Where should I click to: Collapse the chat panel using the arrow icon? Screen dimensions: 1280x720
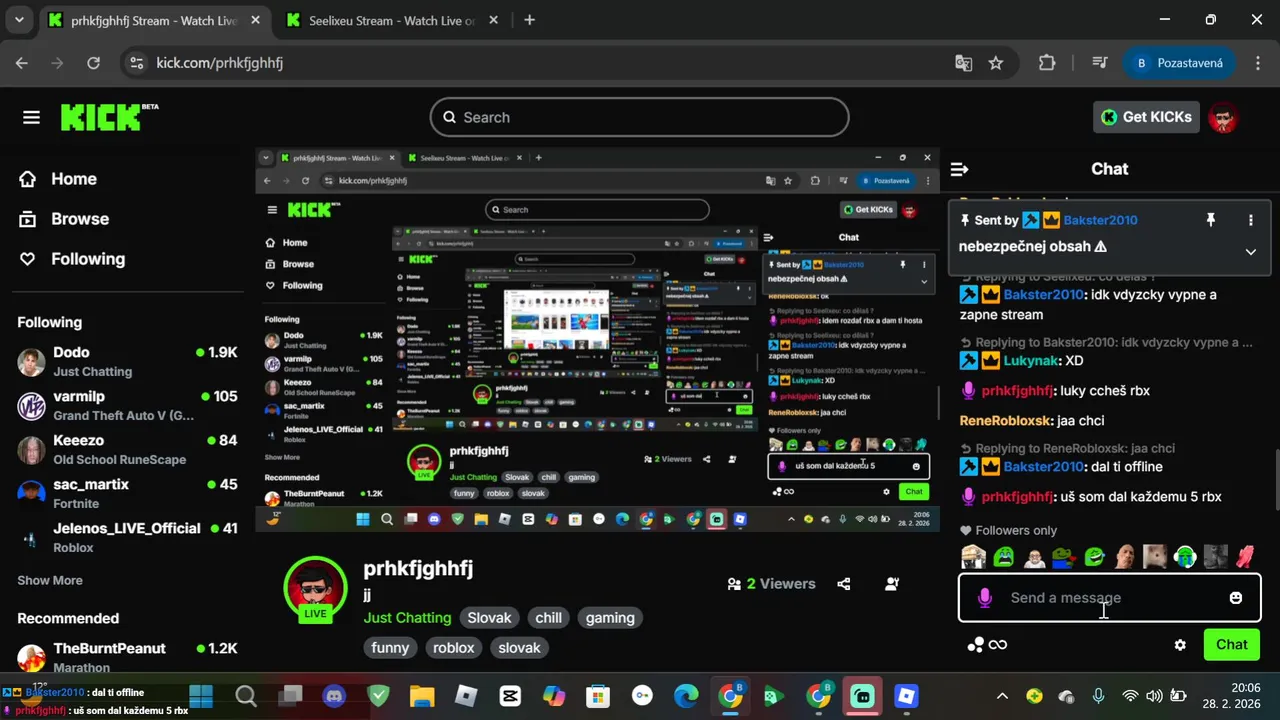pos(959,169)
